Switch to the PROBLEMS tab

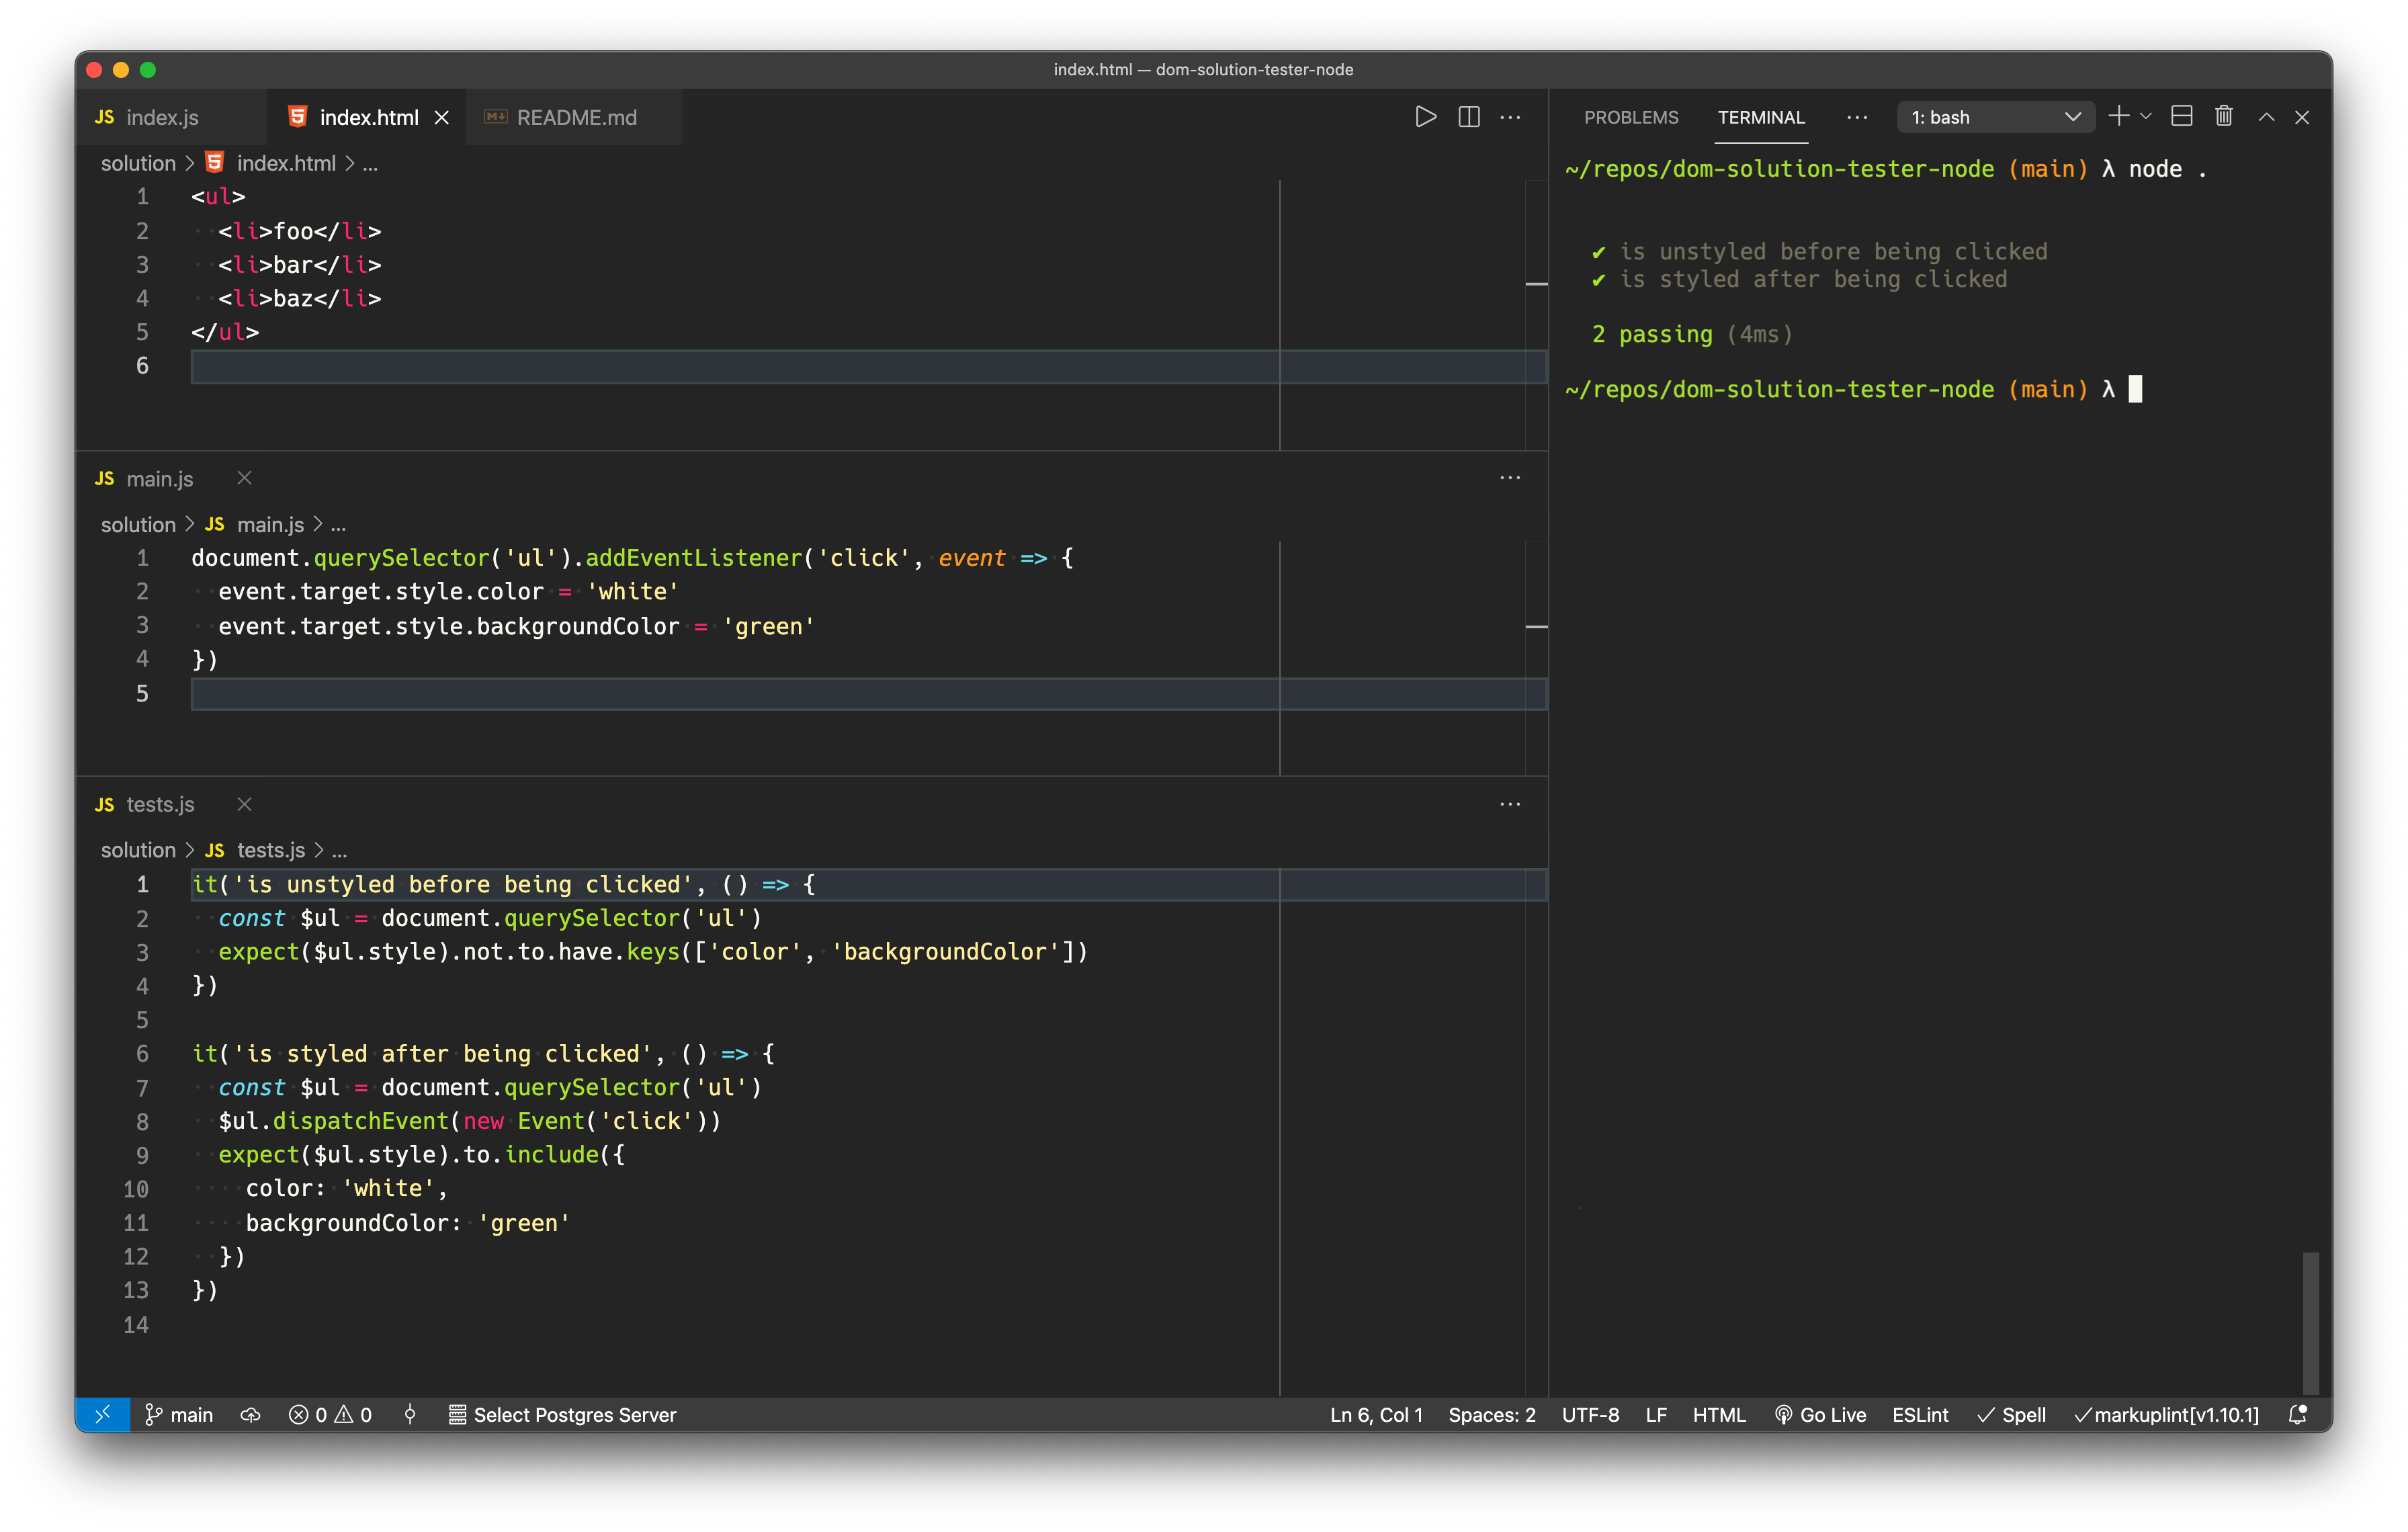(1631, 117)
